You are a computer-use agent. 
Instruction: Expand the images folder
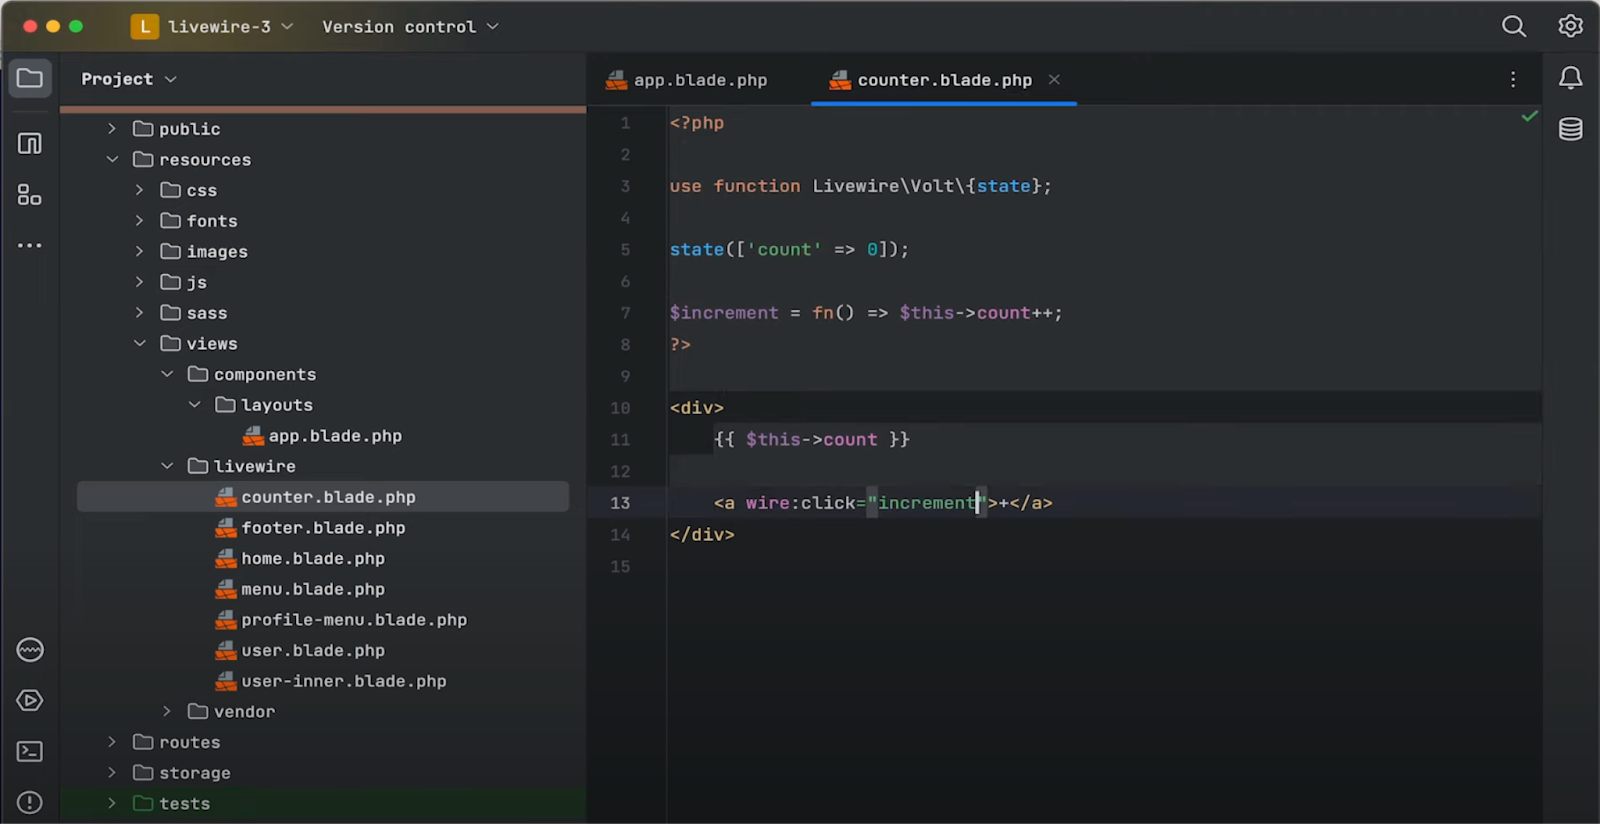click(x=139, y=251)
